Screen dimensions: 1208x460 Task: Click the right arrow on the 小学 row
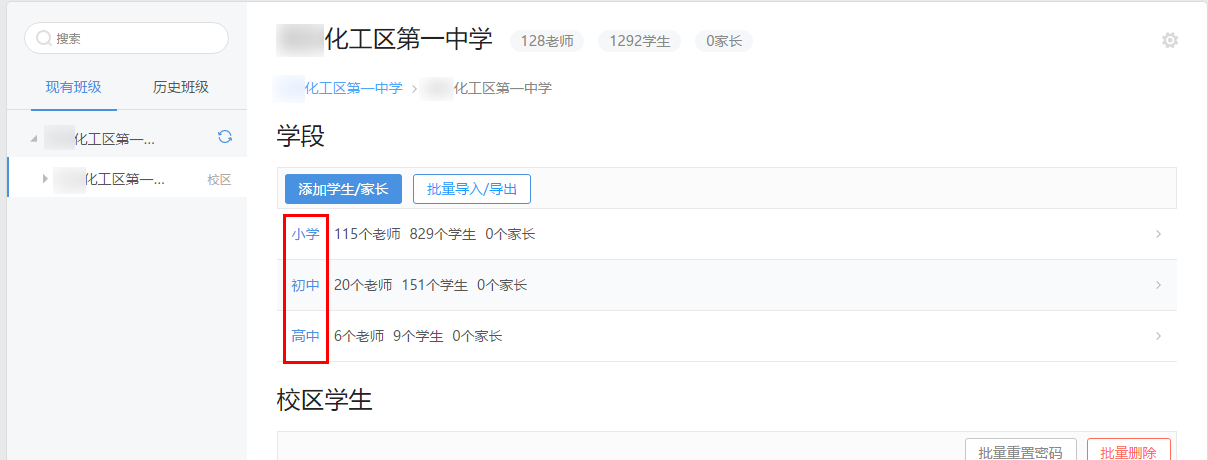[x=1158, y=234]
